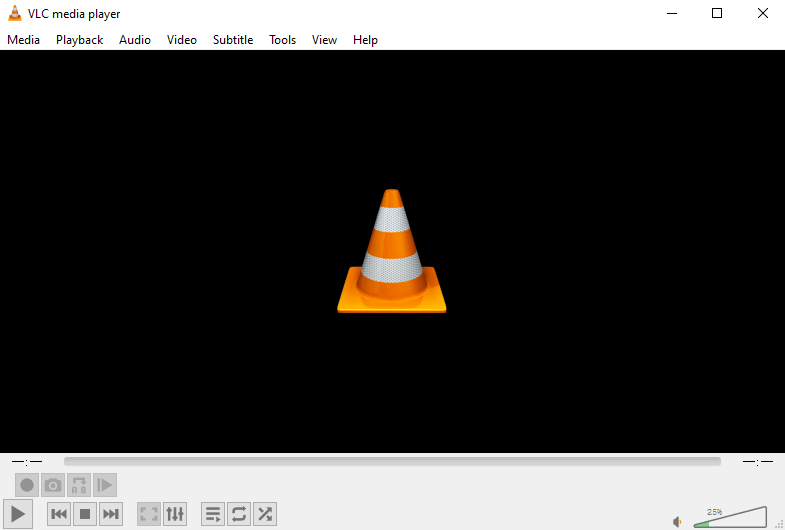Adjust the volume slider at 25%
Screen dimensions: 785x530
[730, 517]
